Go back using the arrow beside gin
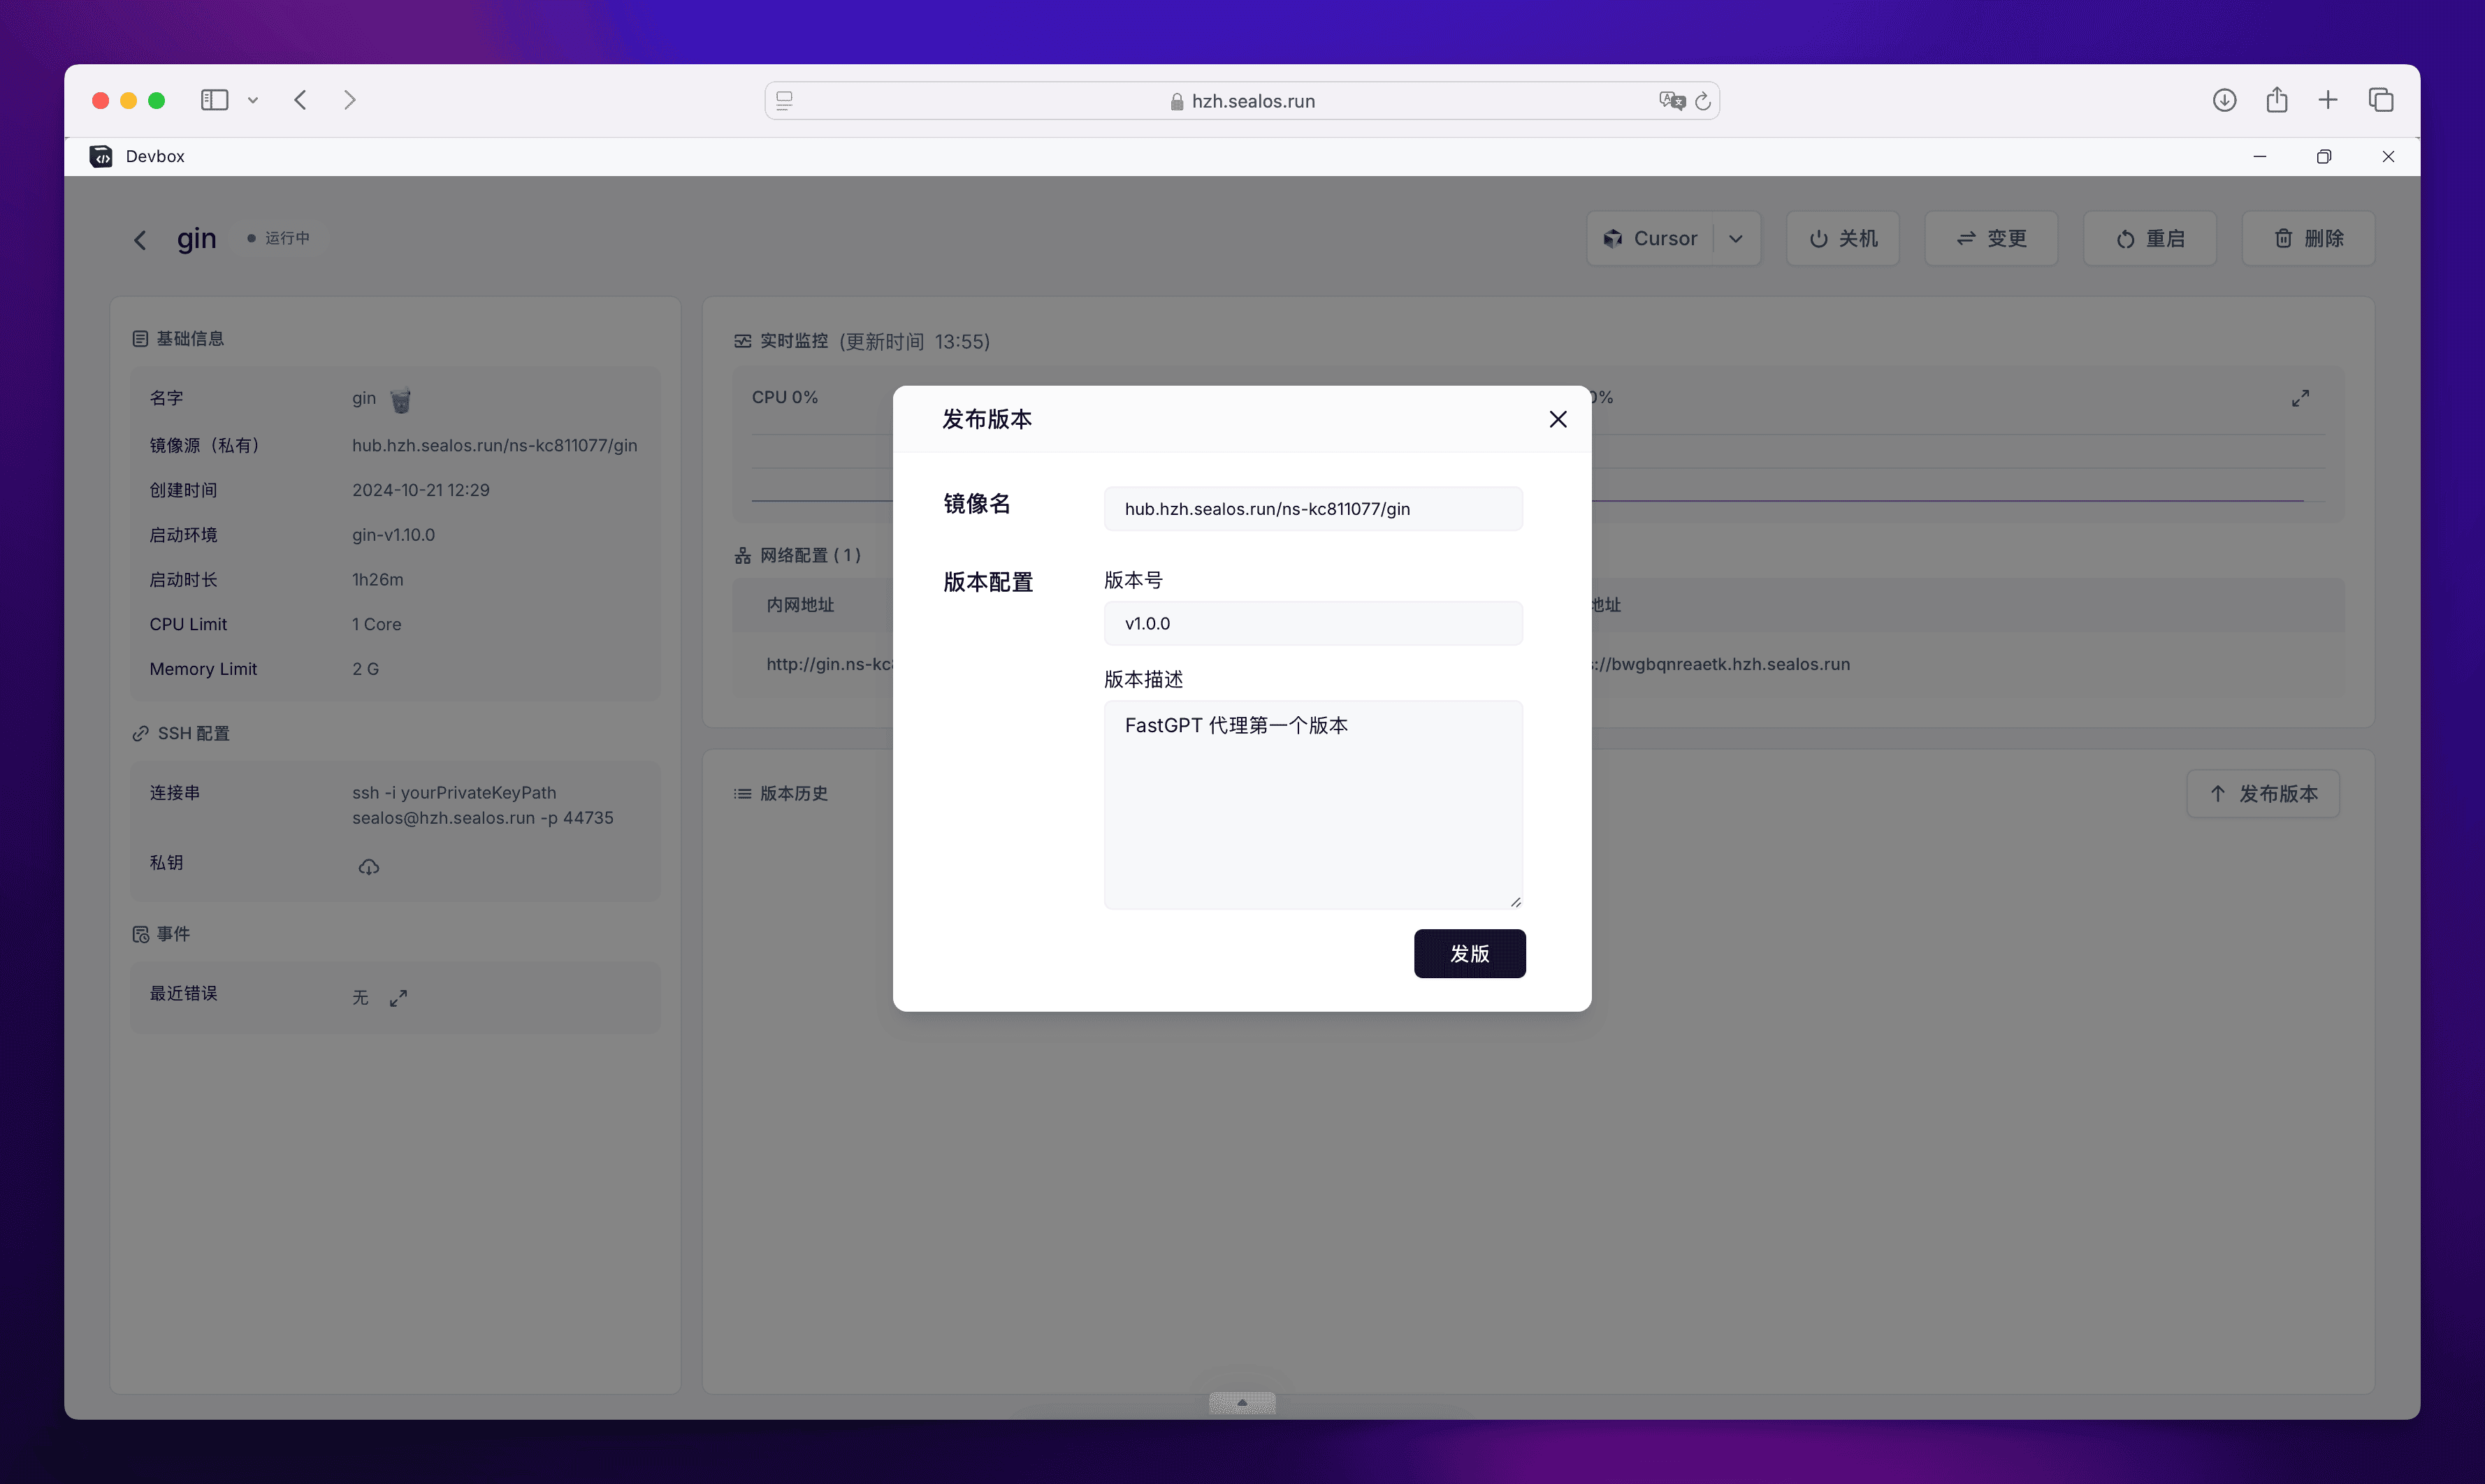2485x1484 pixels. [x=140, y=240]
